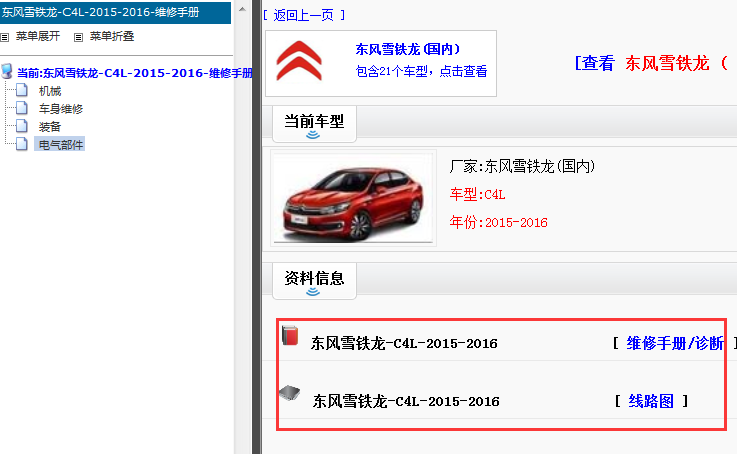Open the 东风雪铁龙(国内) brand link
737x454 pixels.
pos(408,49)
